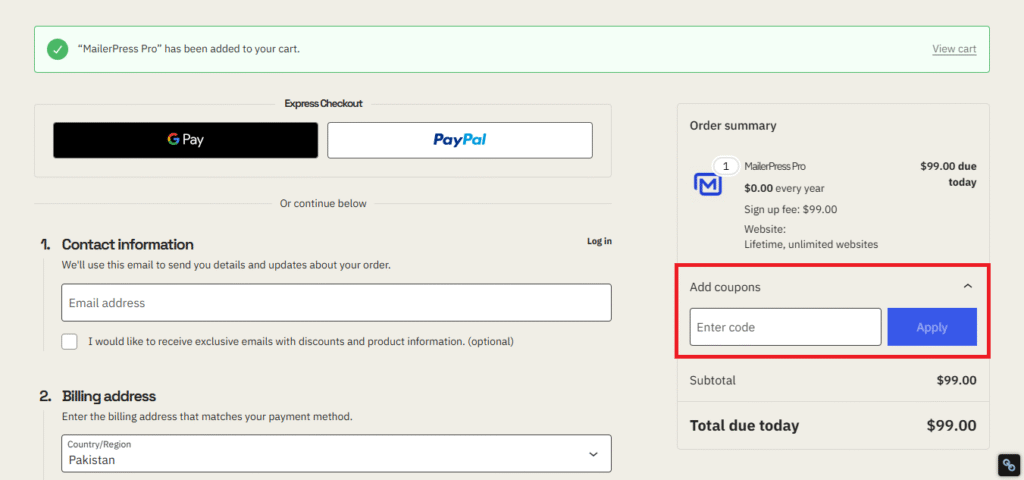Click the Order summary heading

[733, 126]
